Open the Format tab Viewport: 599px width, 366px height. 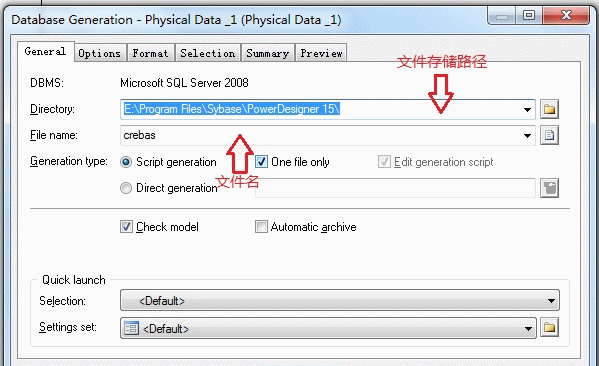151,53
